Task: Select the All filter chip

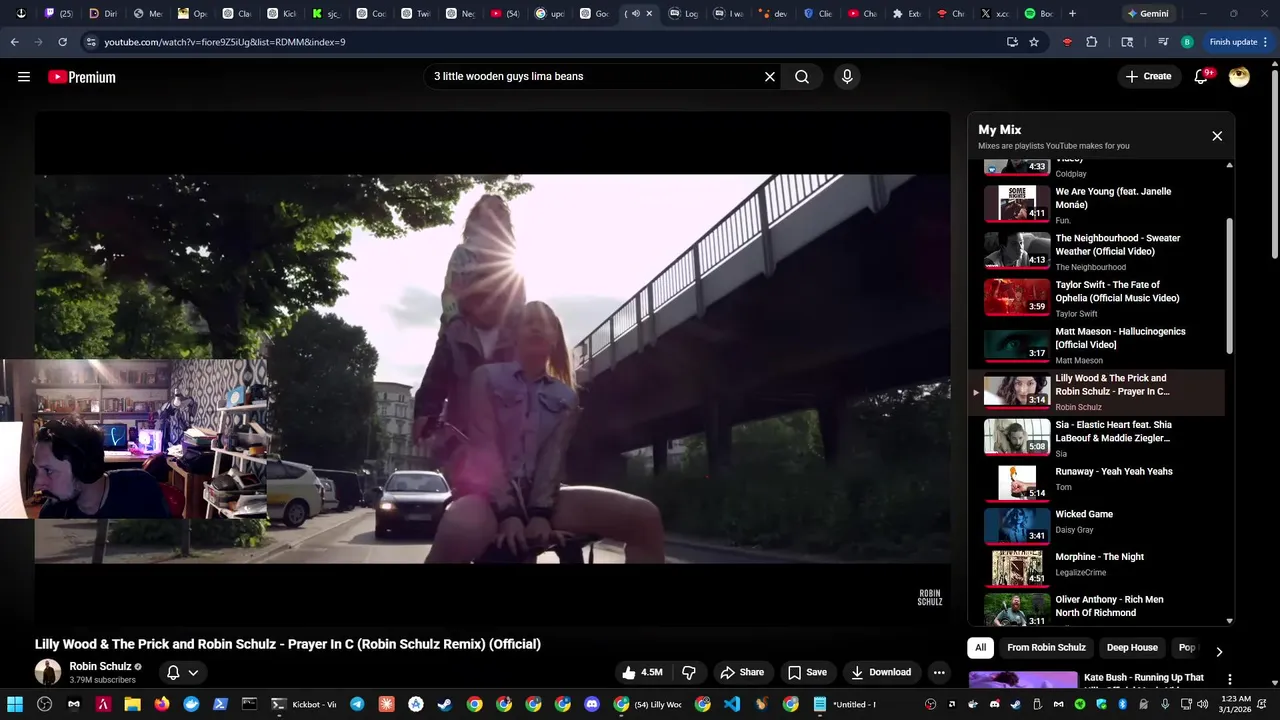Action: click(x=980, y=648)
